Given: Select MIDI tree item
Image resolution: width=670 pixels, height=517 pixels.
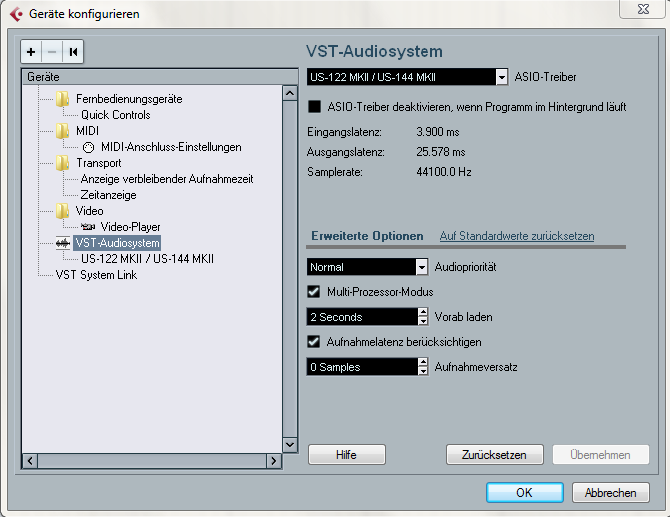Looking at the screenshot, I should click(87, 131).
